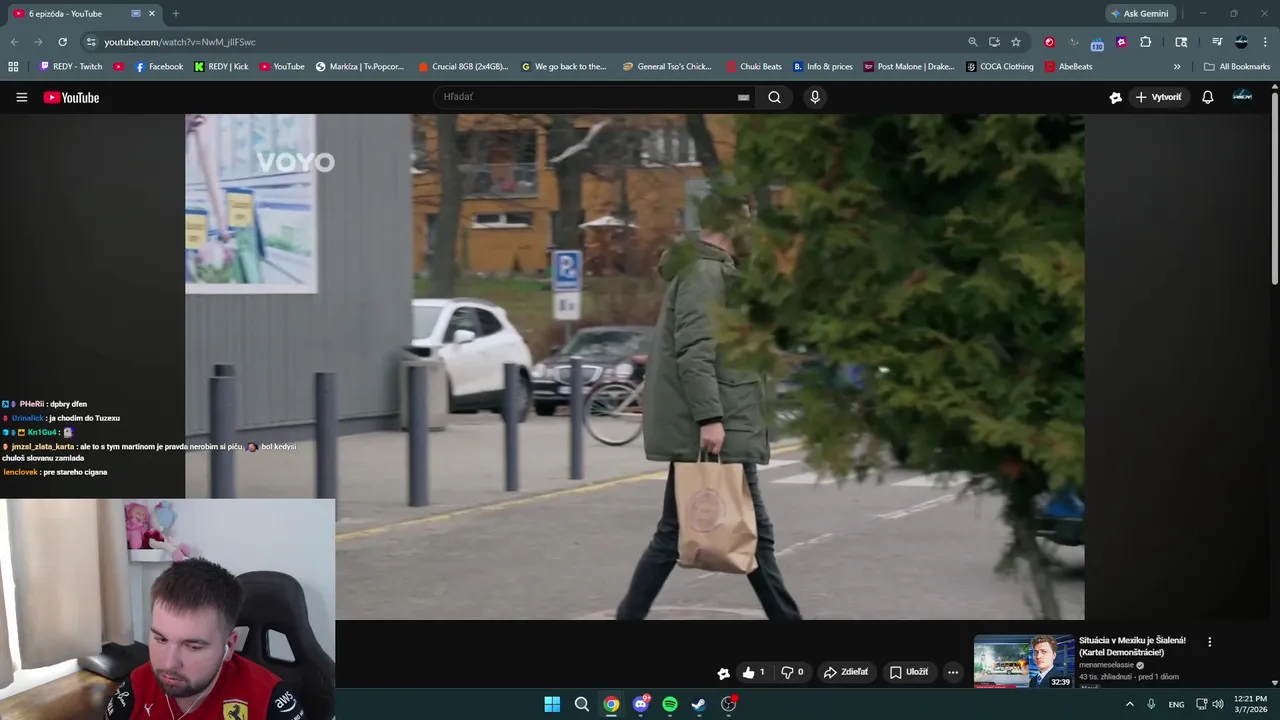Open the on-screen keyboard icon in the search box
The image size is (1280, 720).
coord(743,97)
